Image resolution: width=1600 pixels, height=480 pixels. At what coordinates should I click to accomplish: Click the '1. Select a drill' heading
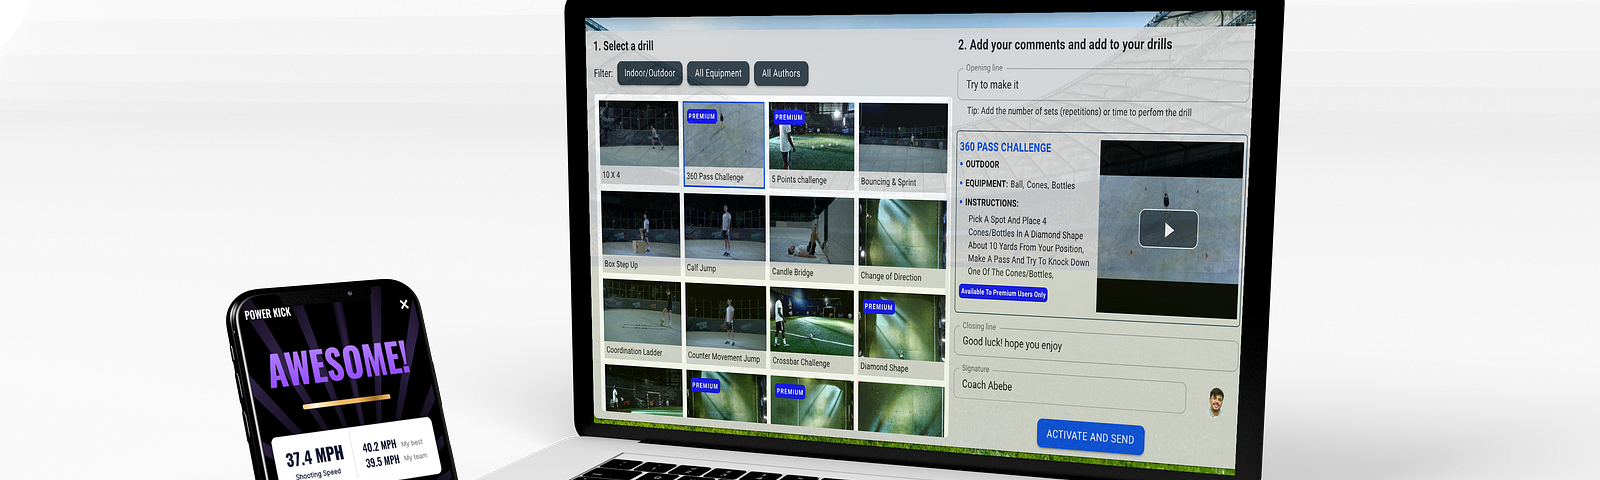pos(623,46)
